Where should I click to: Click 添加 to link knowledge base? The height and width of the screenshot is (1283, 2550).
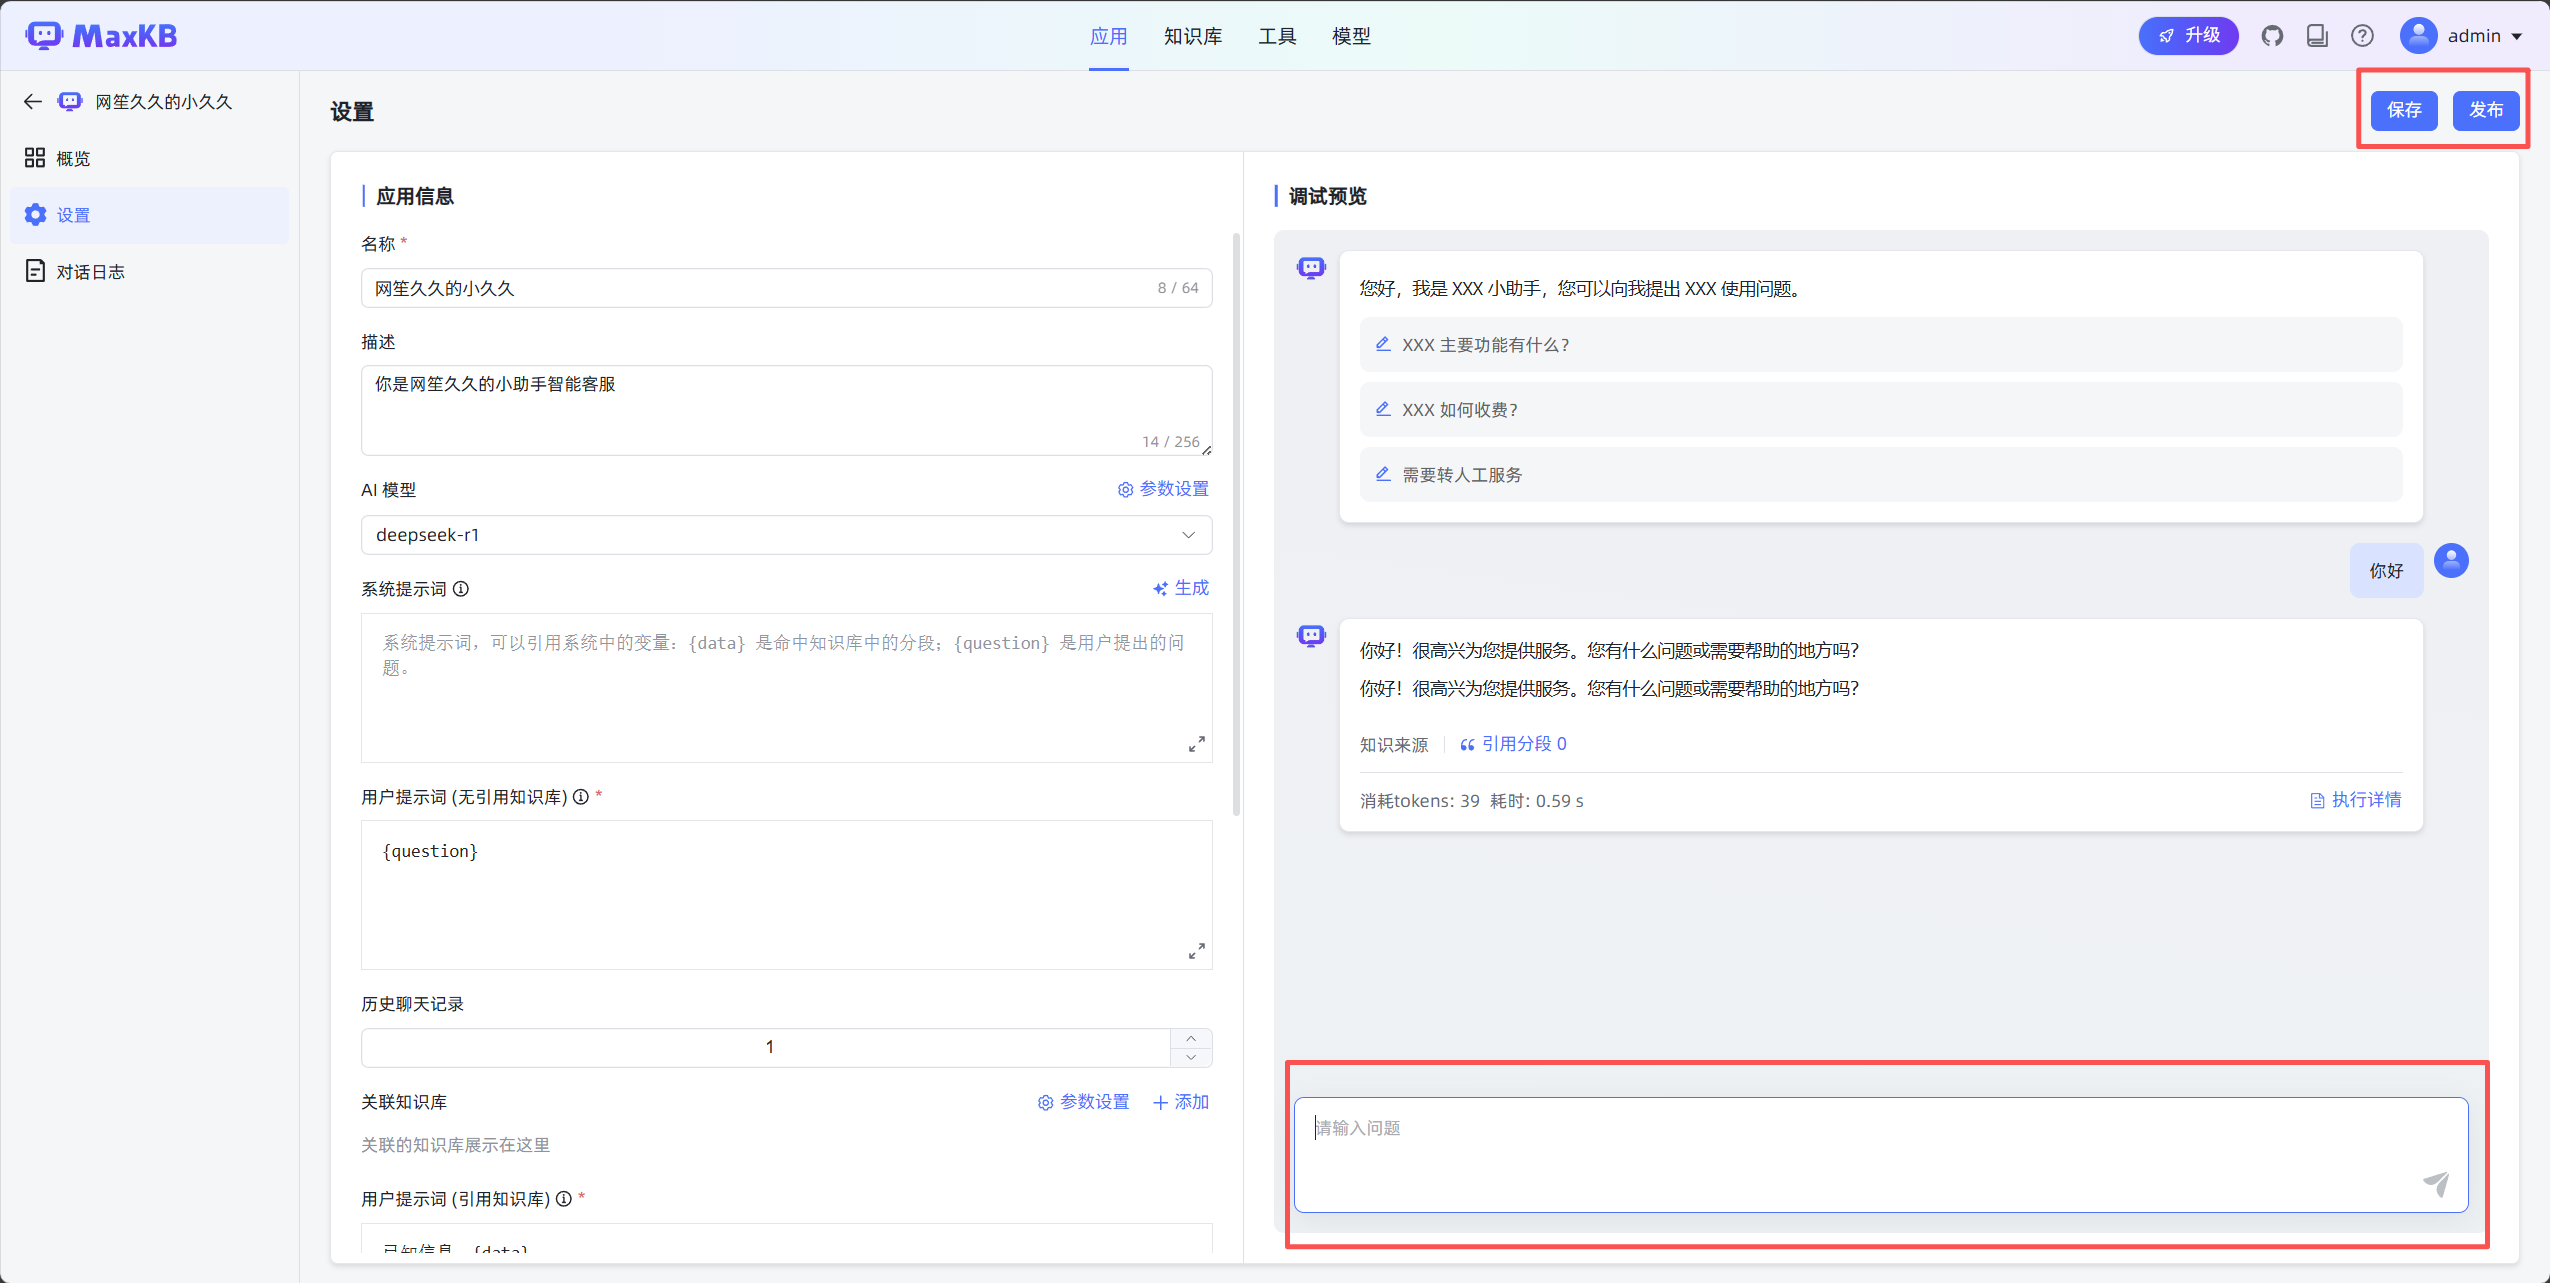(x=1181, y=1102)
